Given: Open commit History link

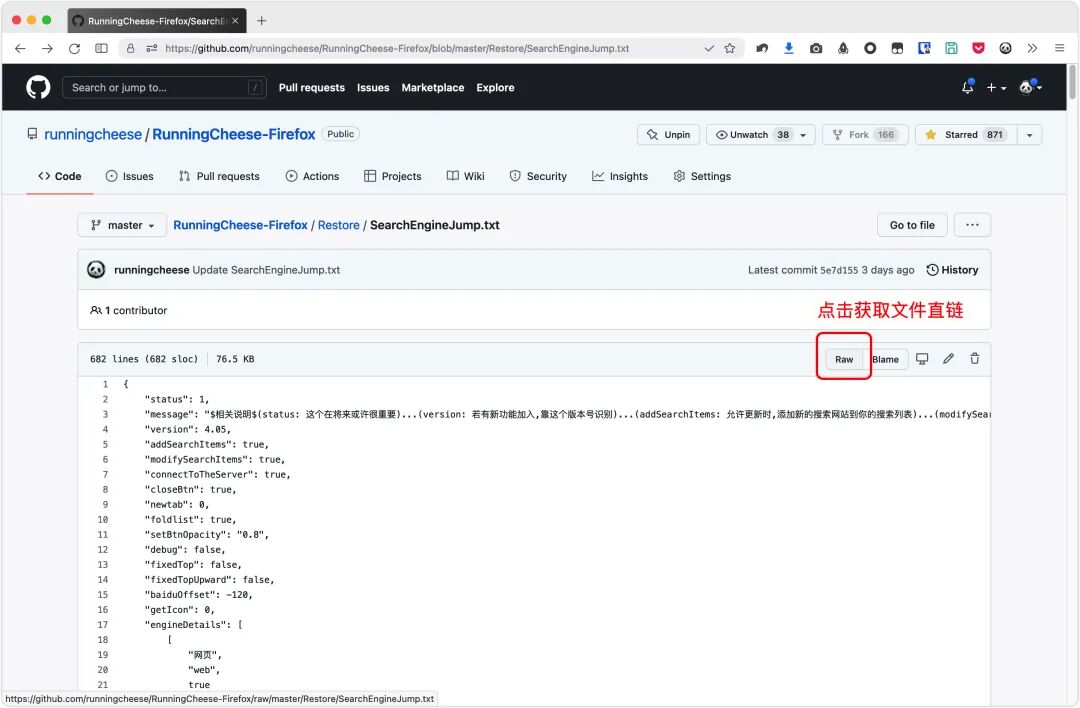Looking at the screenshot, I should pyautogui.click(x=953, y=270).
